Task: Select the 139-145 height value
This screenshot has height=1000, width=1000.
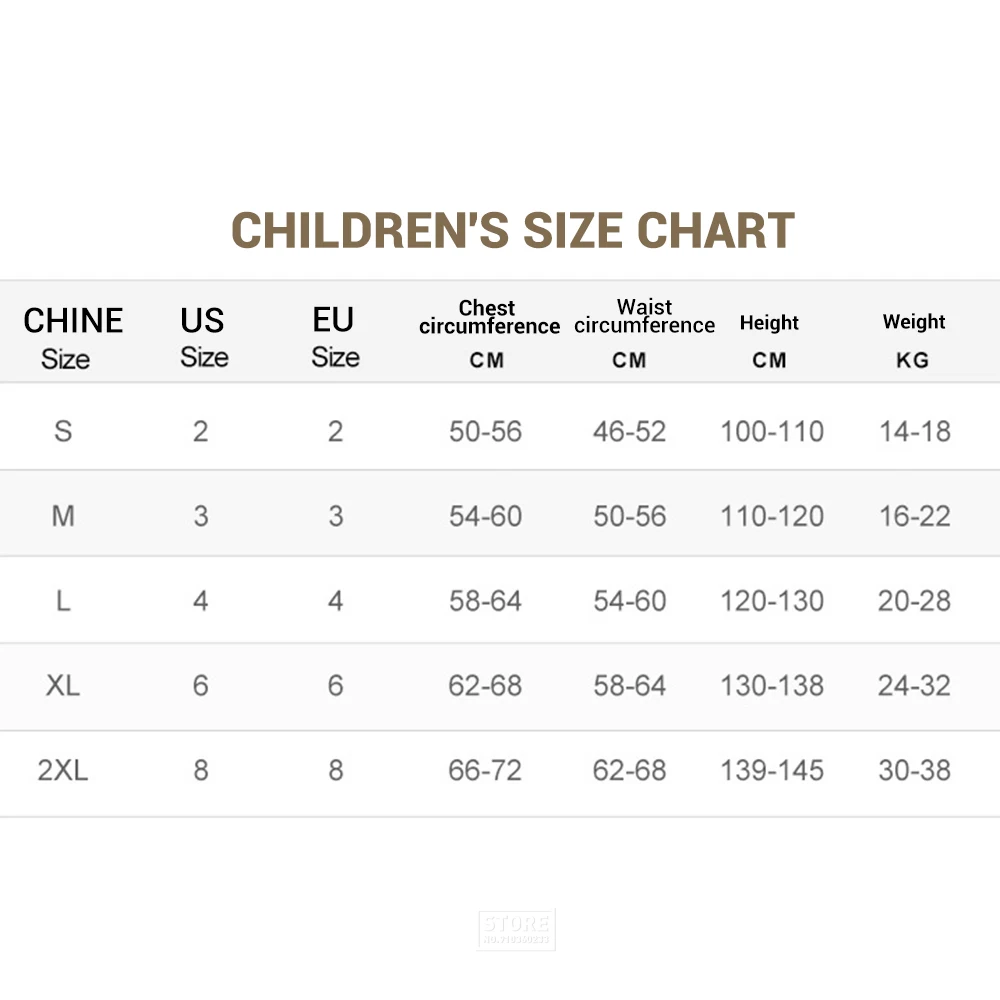Action: click(x=772, y=771)
